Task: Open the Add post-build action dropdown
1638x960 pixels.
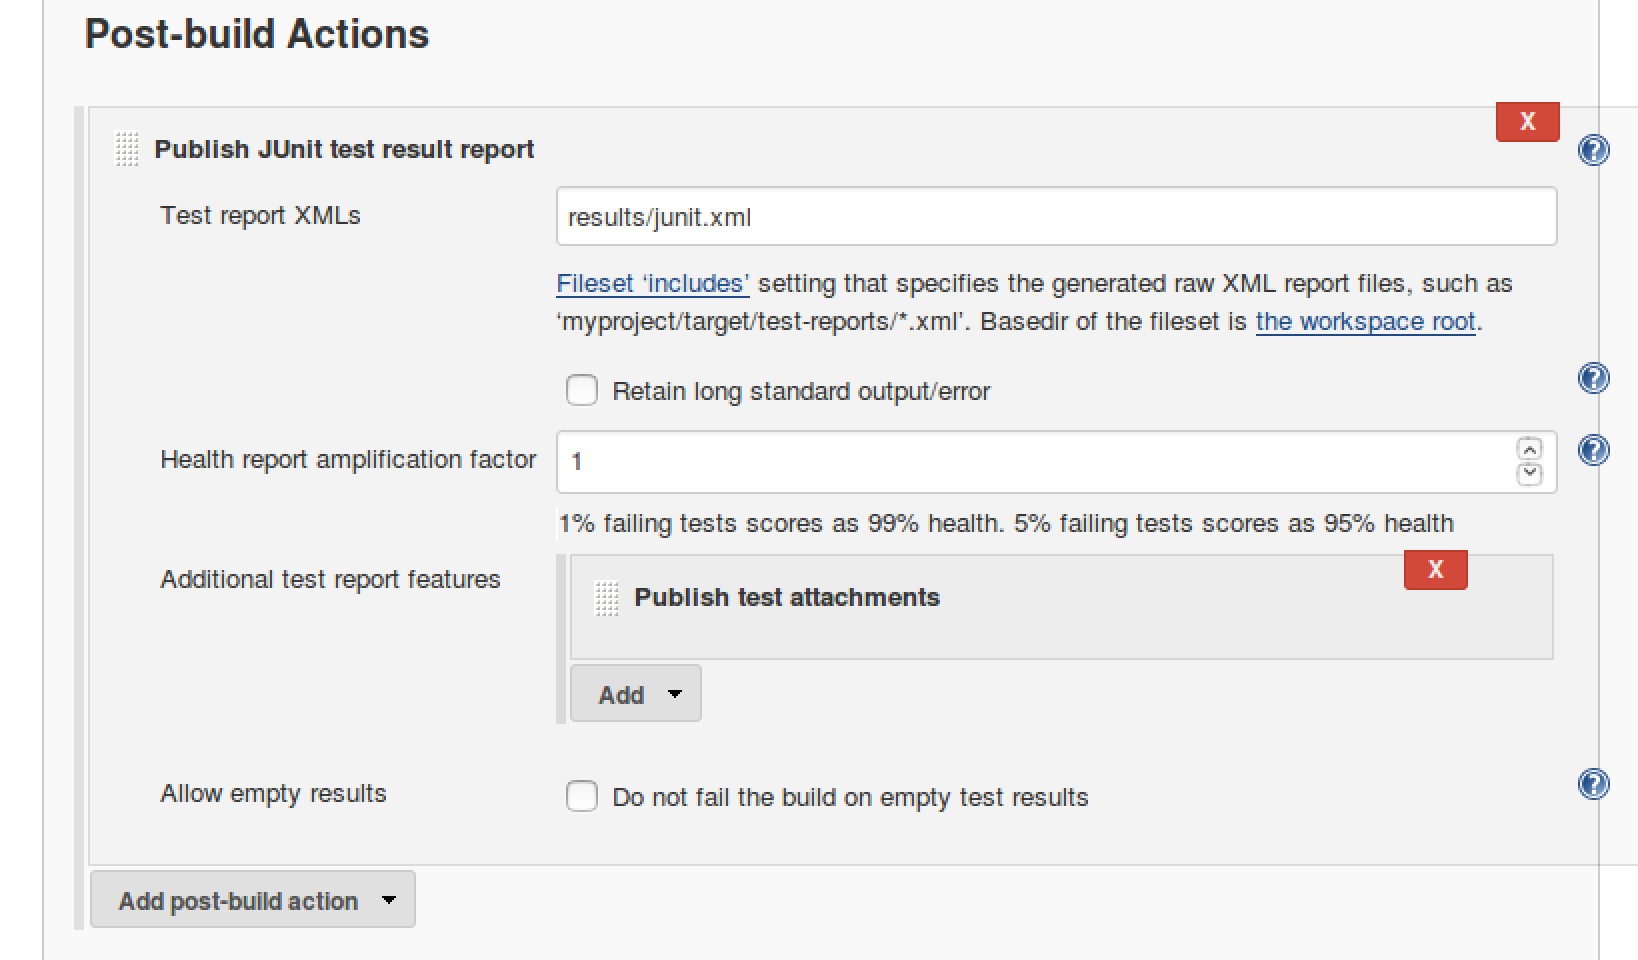Action: coord(253,900)
